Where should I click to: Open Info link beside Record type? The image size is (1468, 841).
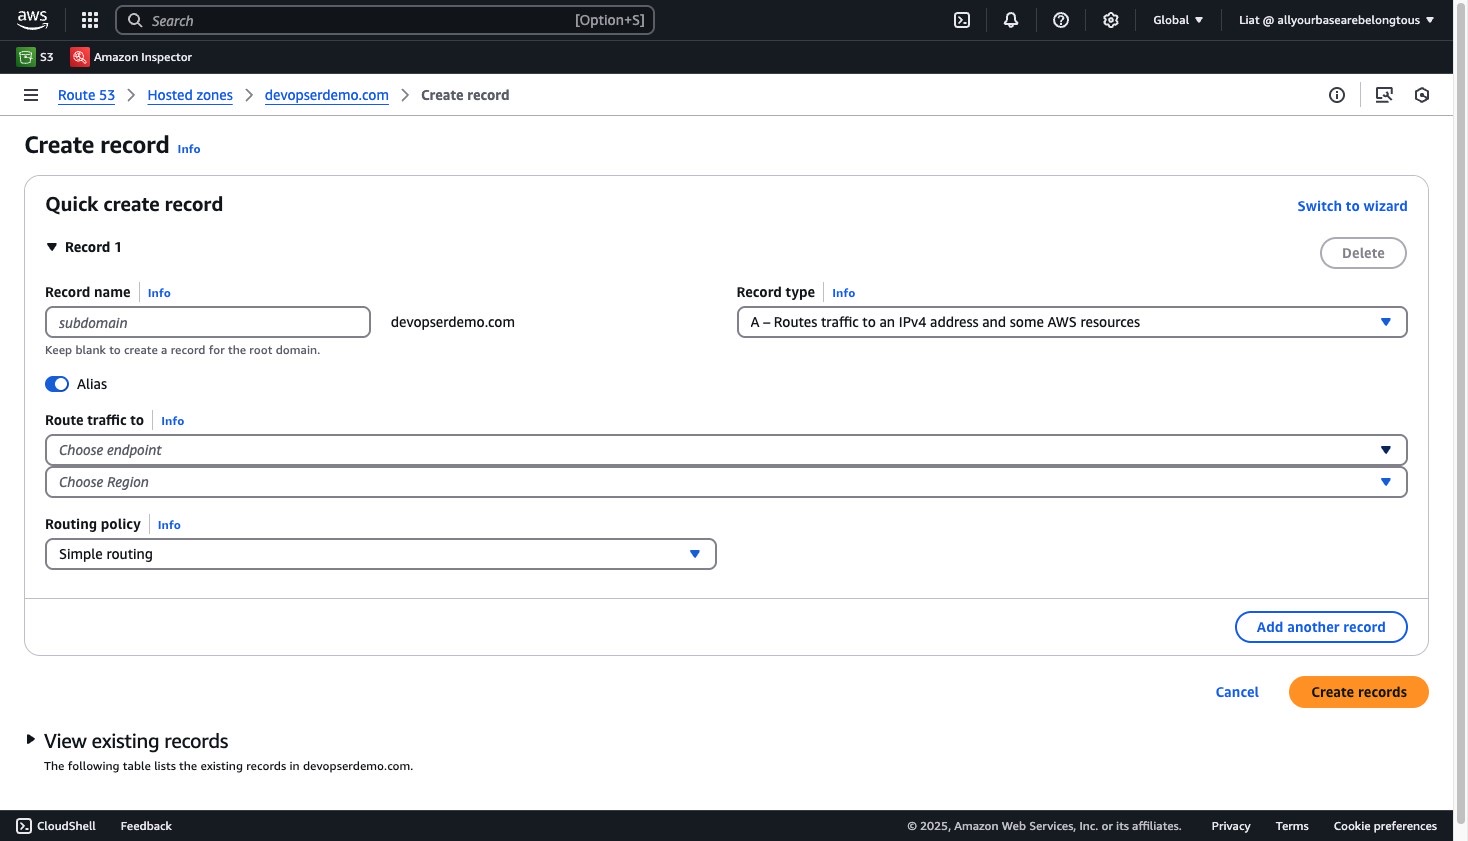[843, 293]
